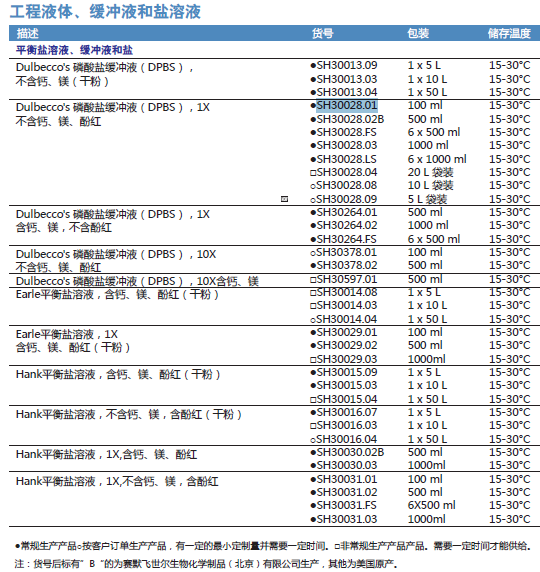The width and height of the screenshot is (540, 572).
Task: Click description DPBS 10X含钙、镁 row
Action: point(137,281)
